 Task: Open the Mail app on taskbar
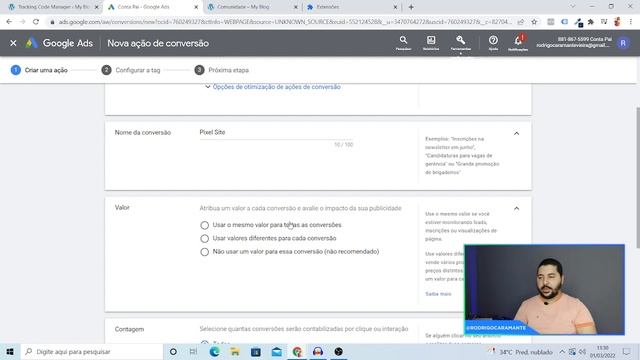[x=276, y=351]
